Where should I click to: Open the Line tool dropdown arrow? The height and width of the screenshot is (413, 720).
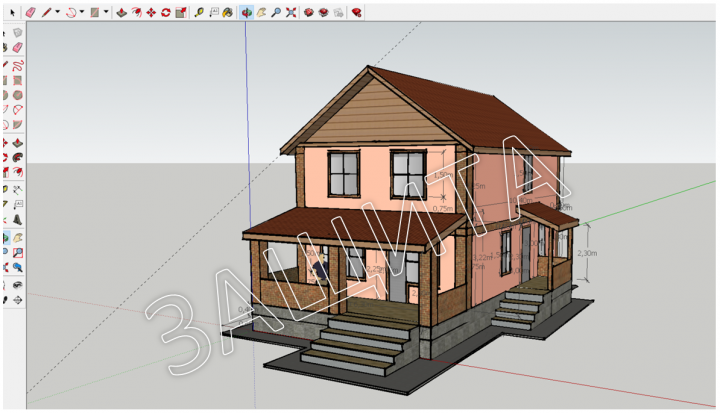point(57,12)
